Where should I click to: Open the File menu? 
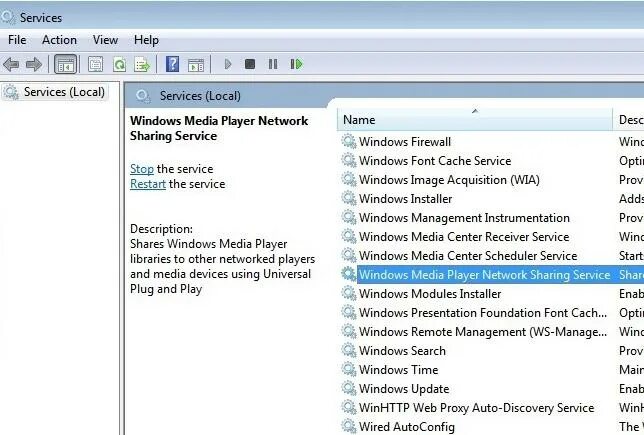[17, 40]
